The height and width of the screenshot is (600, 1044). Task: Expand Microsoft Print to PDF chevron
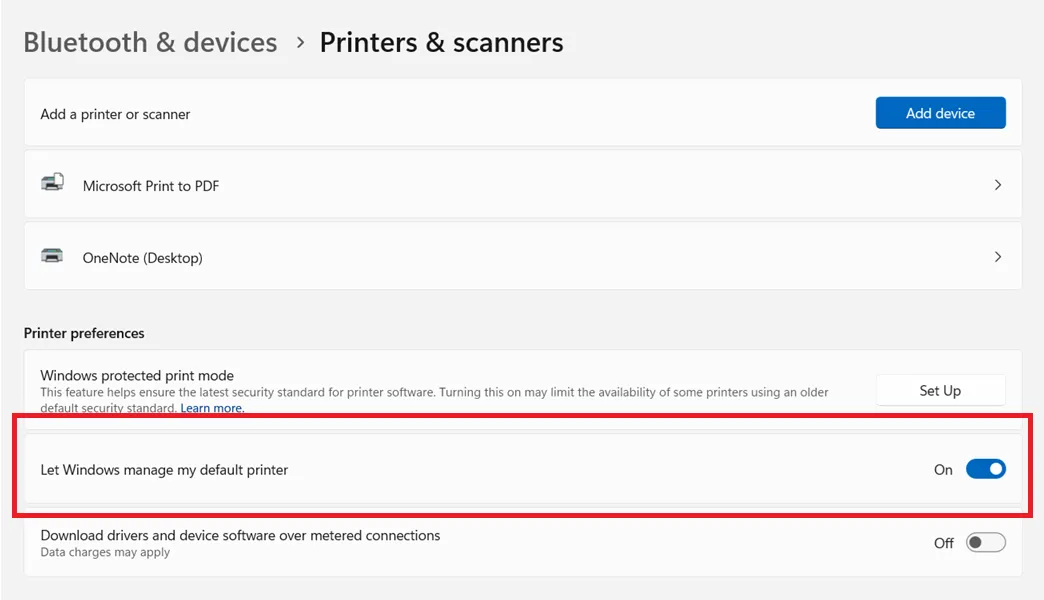(x=997, y=185)
